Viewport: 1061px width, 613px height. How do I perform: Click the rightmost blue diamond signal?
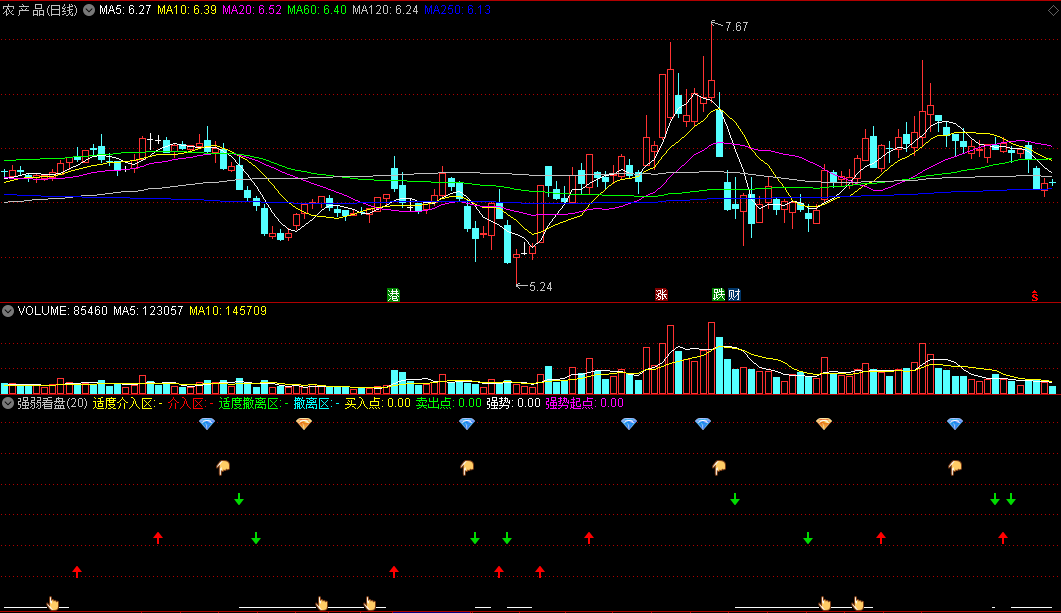point(955,424)
